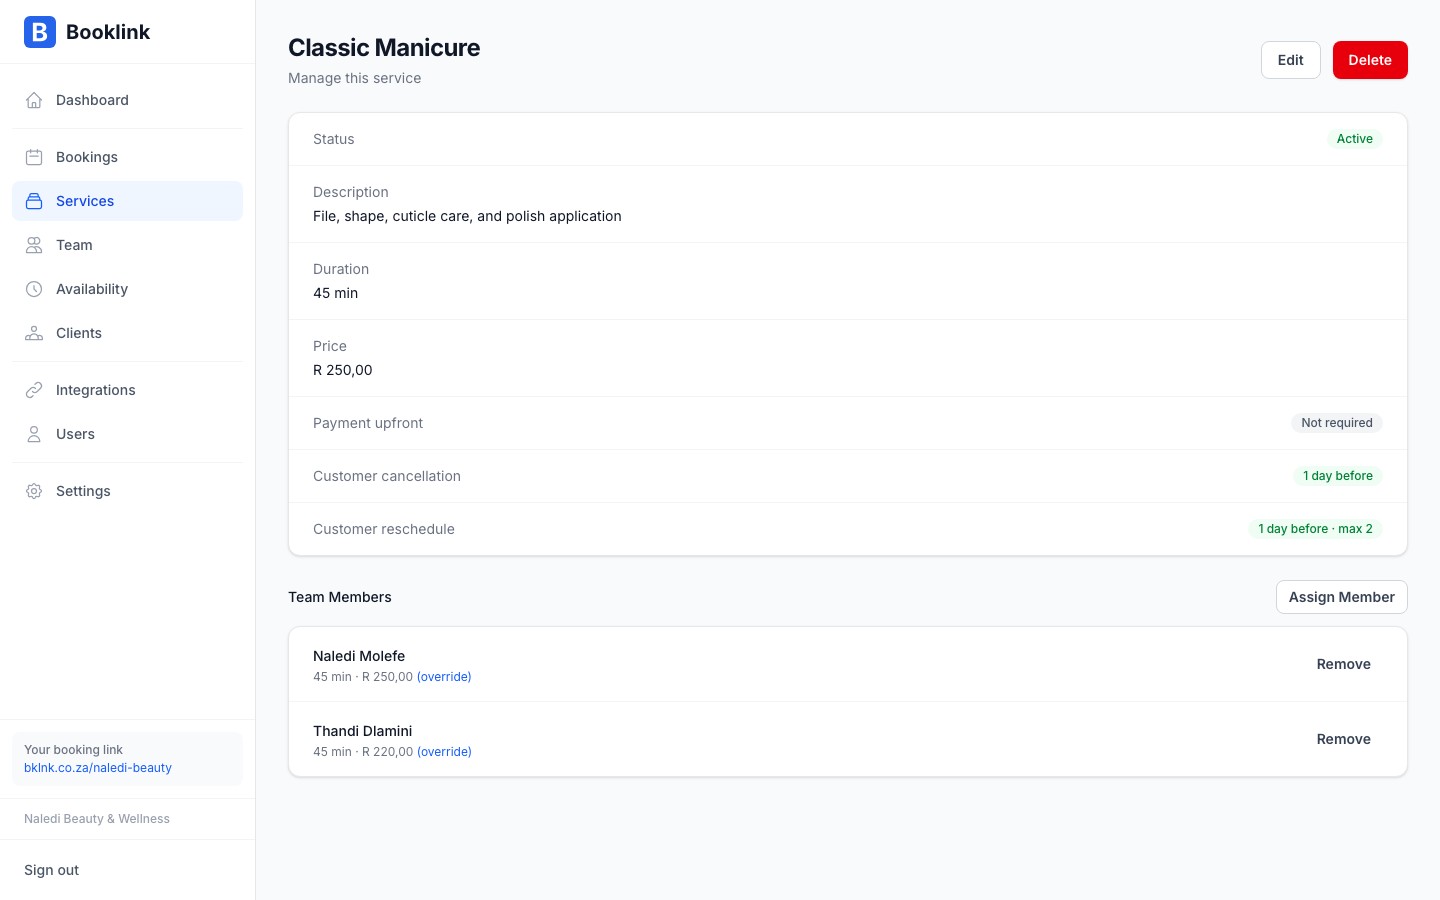
Task: Select the Services briefcase icon
Action: [x=34, y=201]
